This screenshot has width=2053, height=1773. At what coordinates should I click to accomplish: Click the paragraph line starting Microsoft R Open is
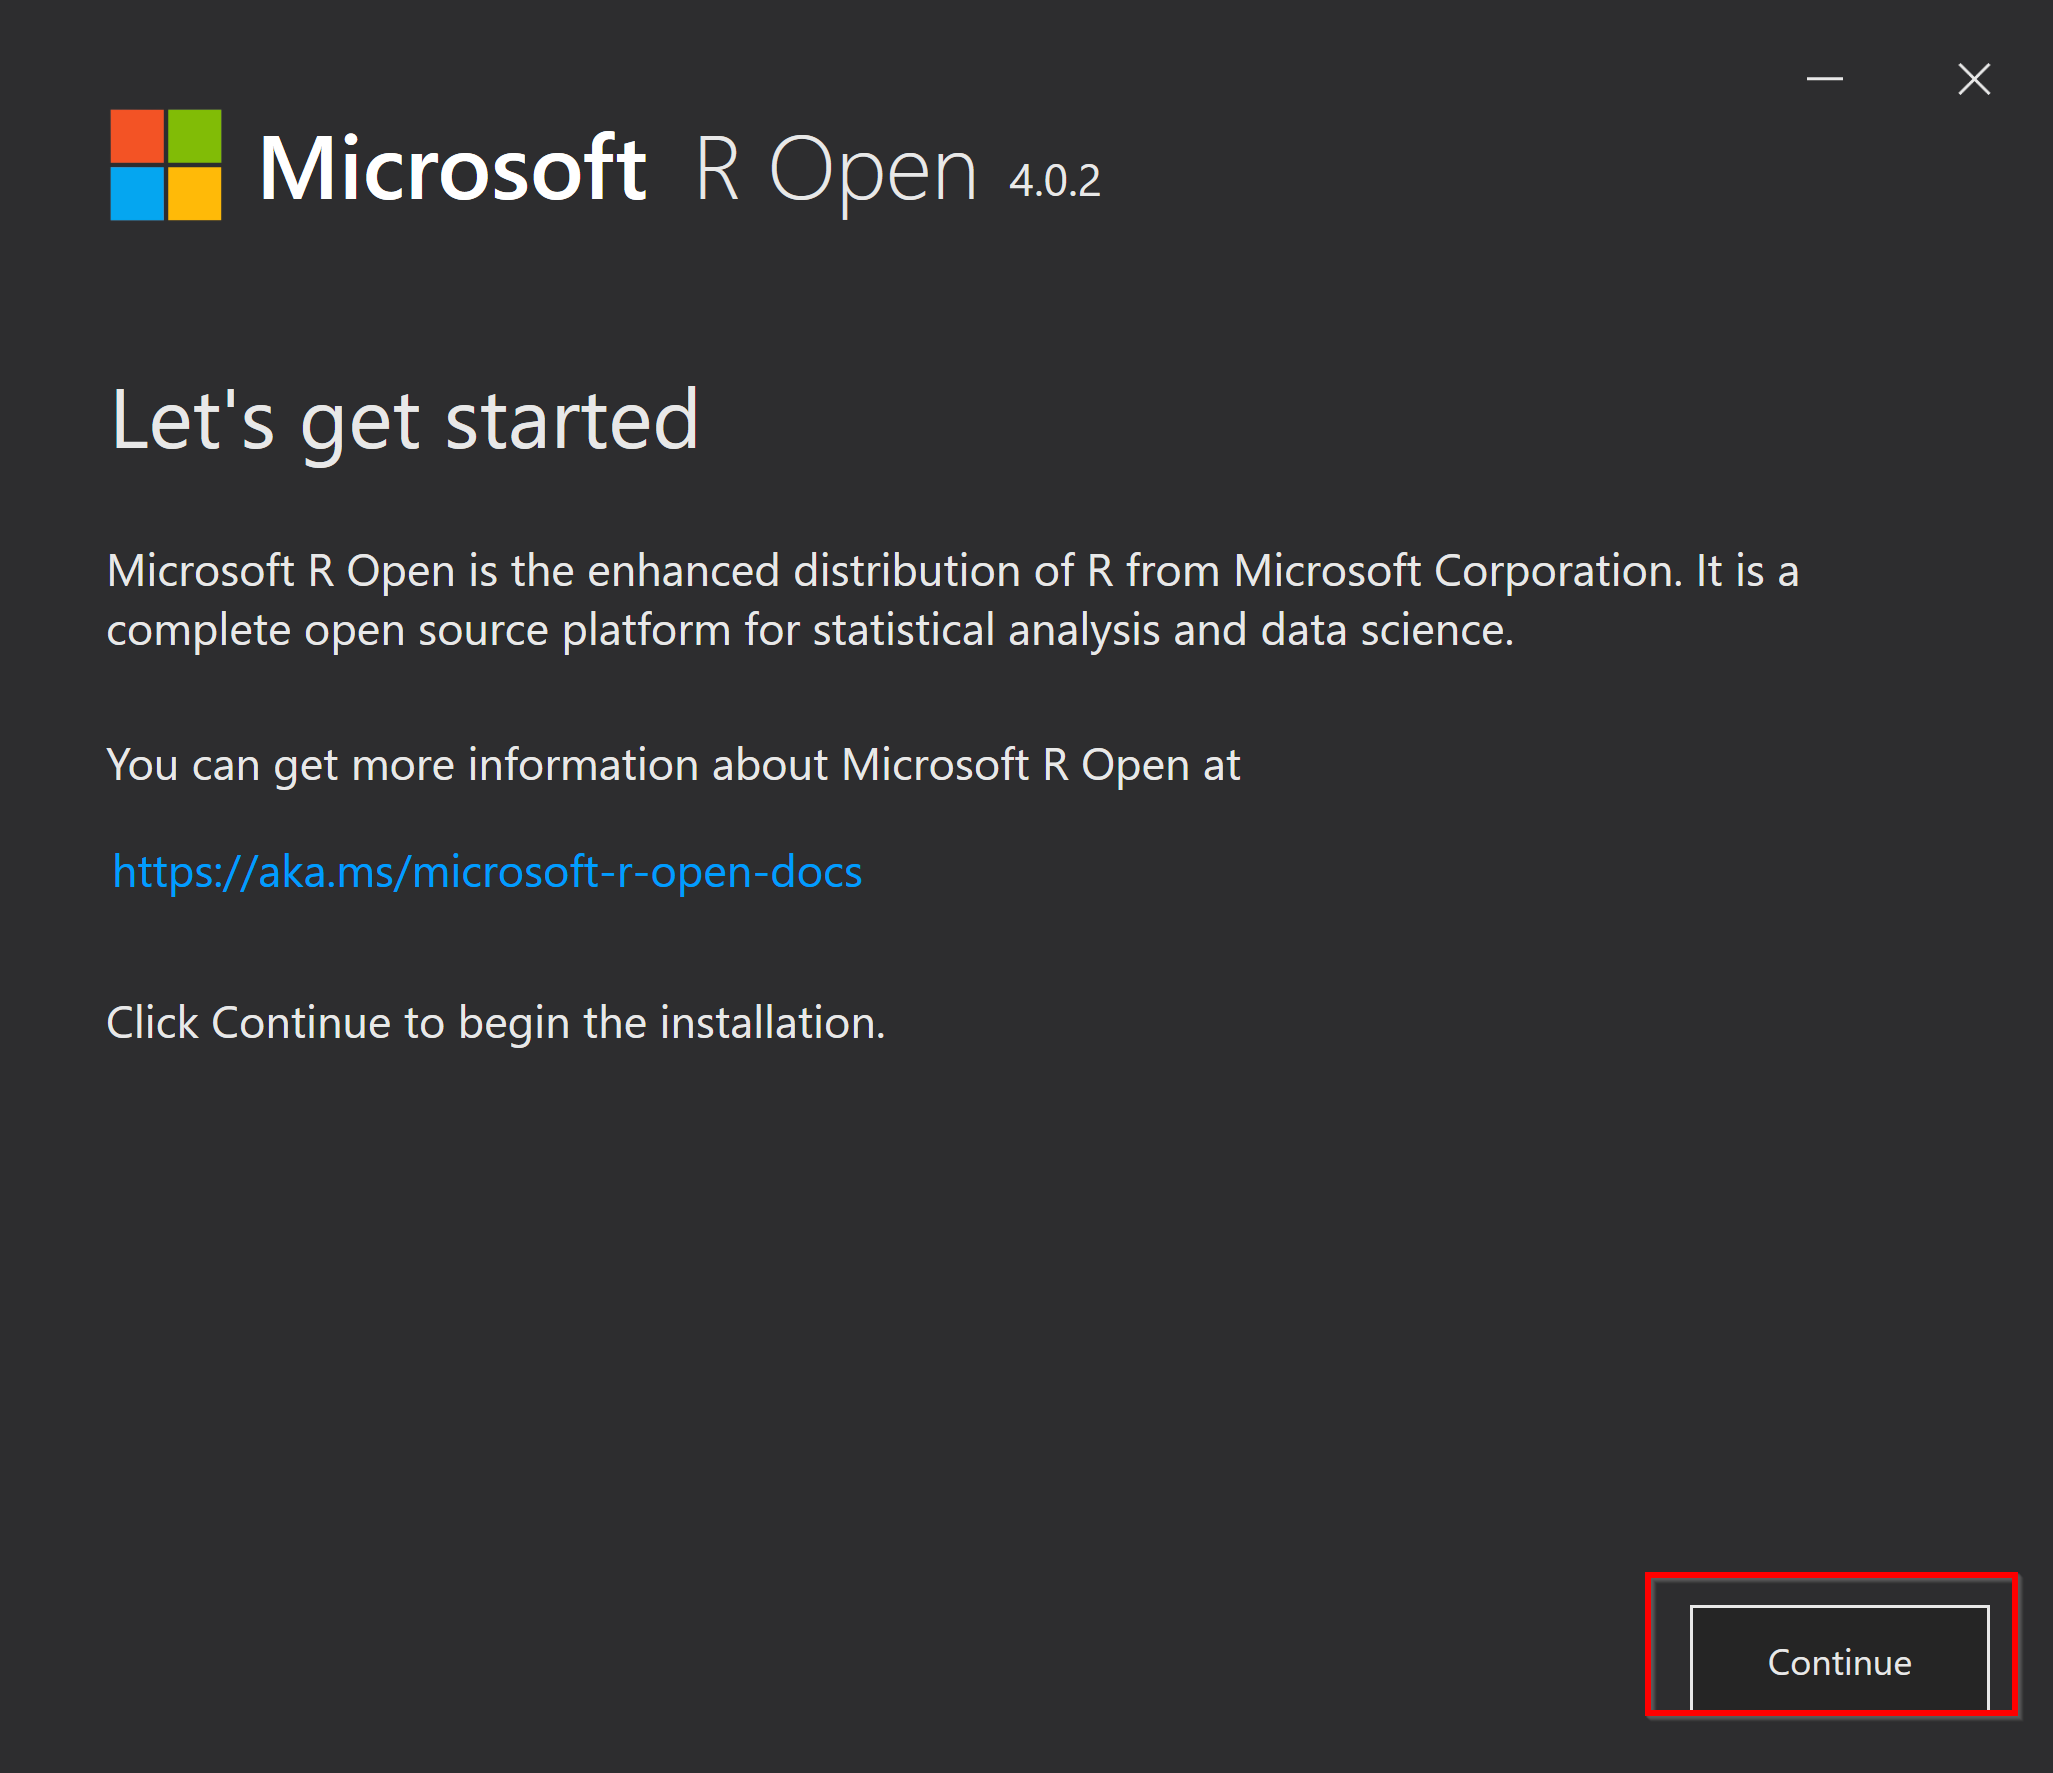tap(952, 571)
